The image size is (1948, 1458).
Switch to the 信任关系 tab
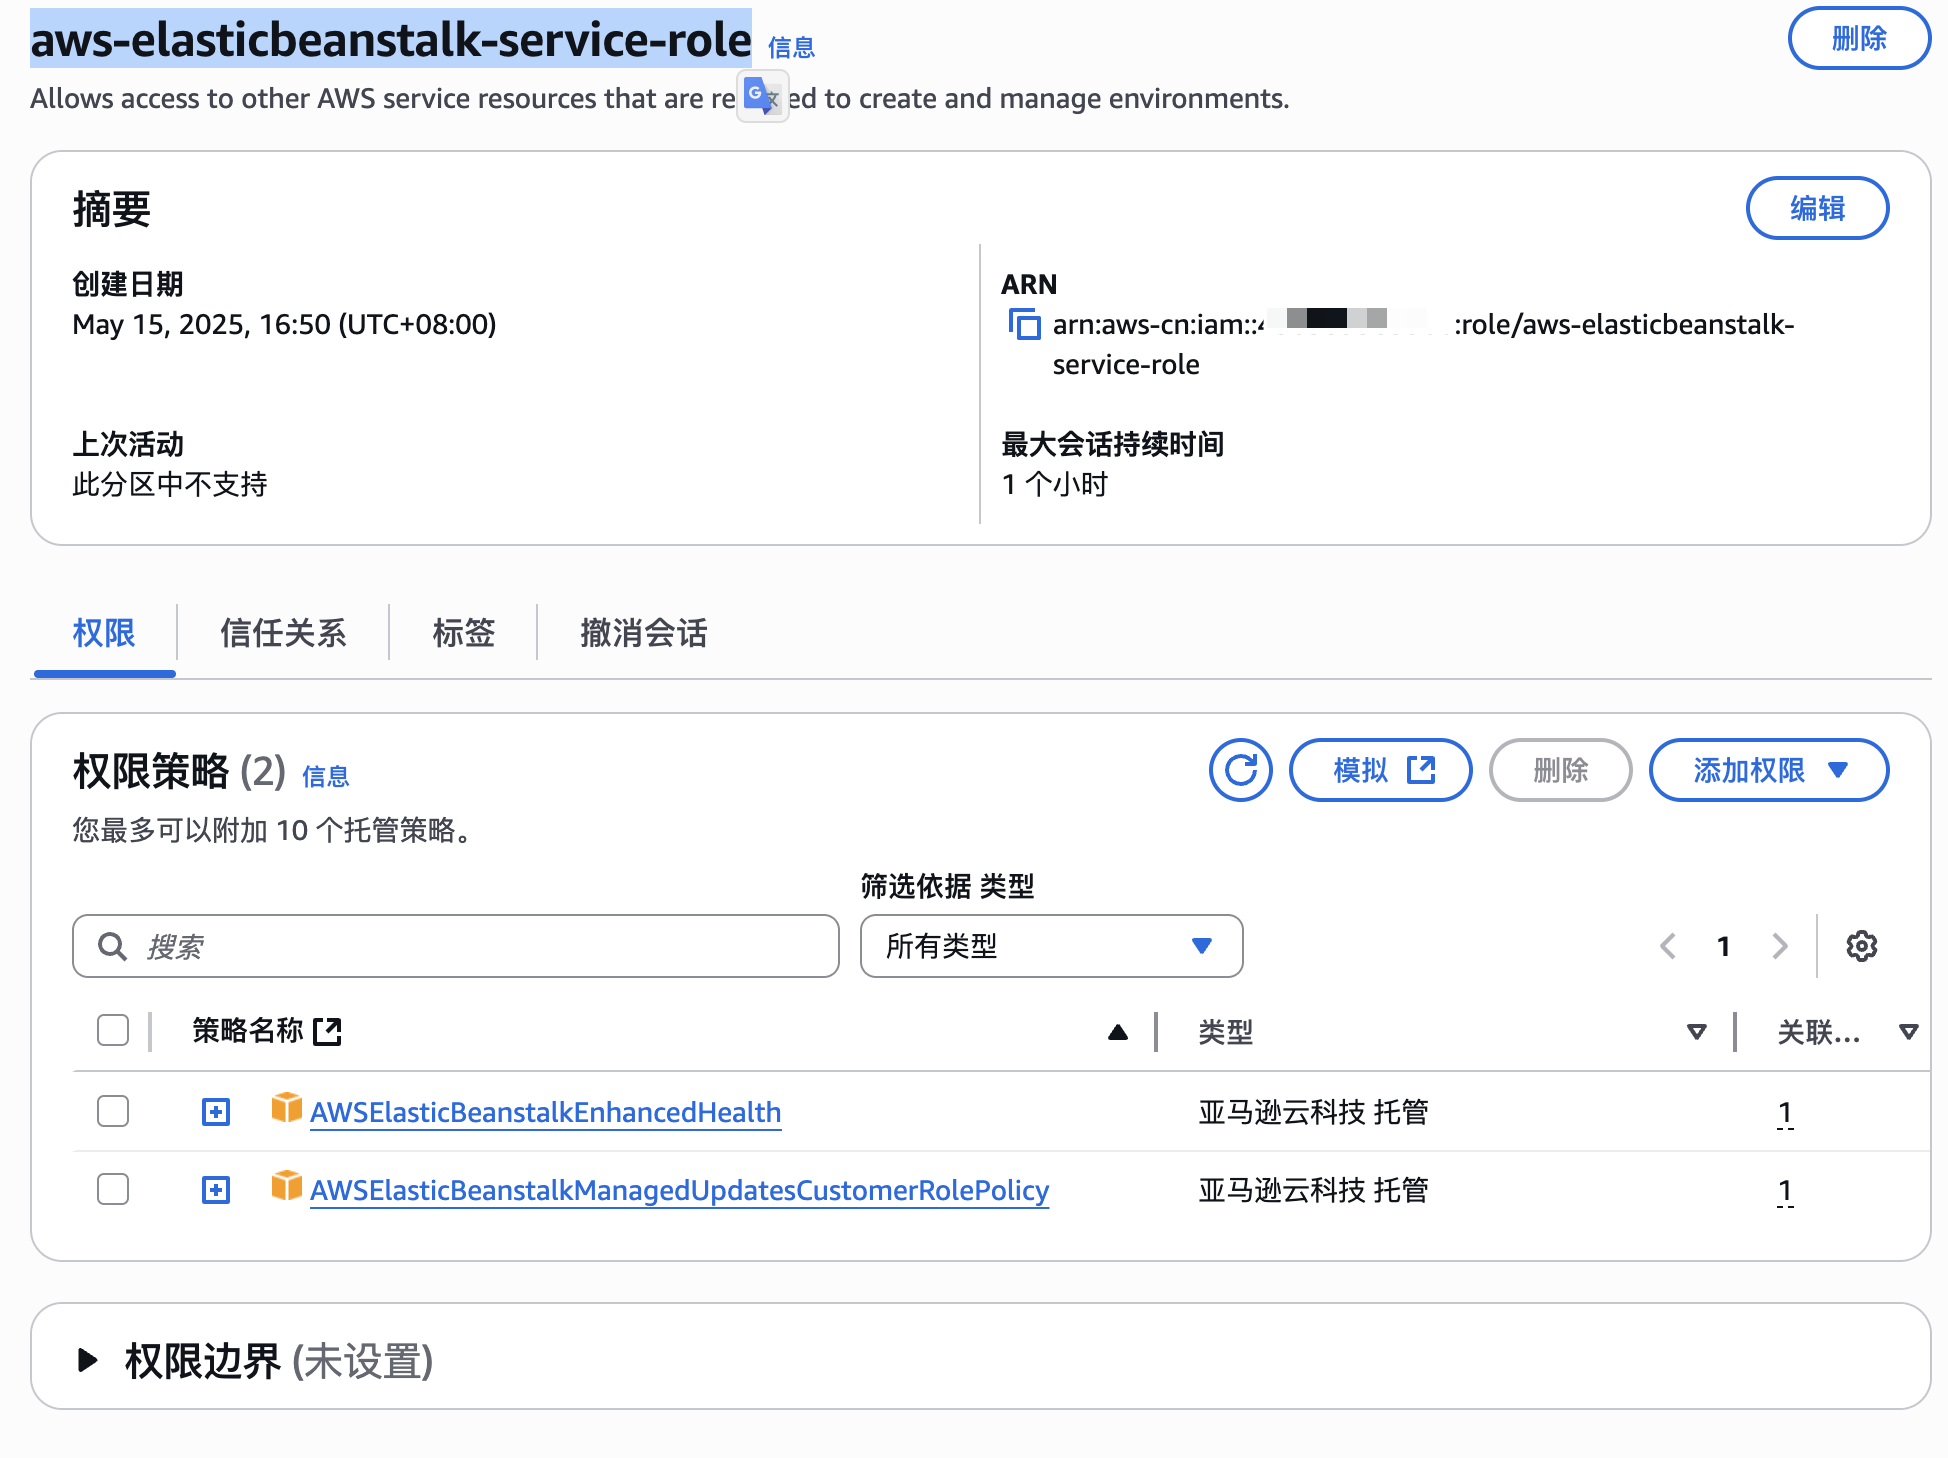point(283,633)
